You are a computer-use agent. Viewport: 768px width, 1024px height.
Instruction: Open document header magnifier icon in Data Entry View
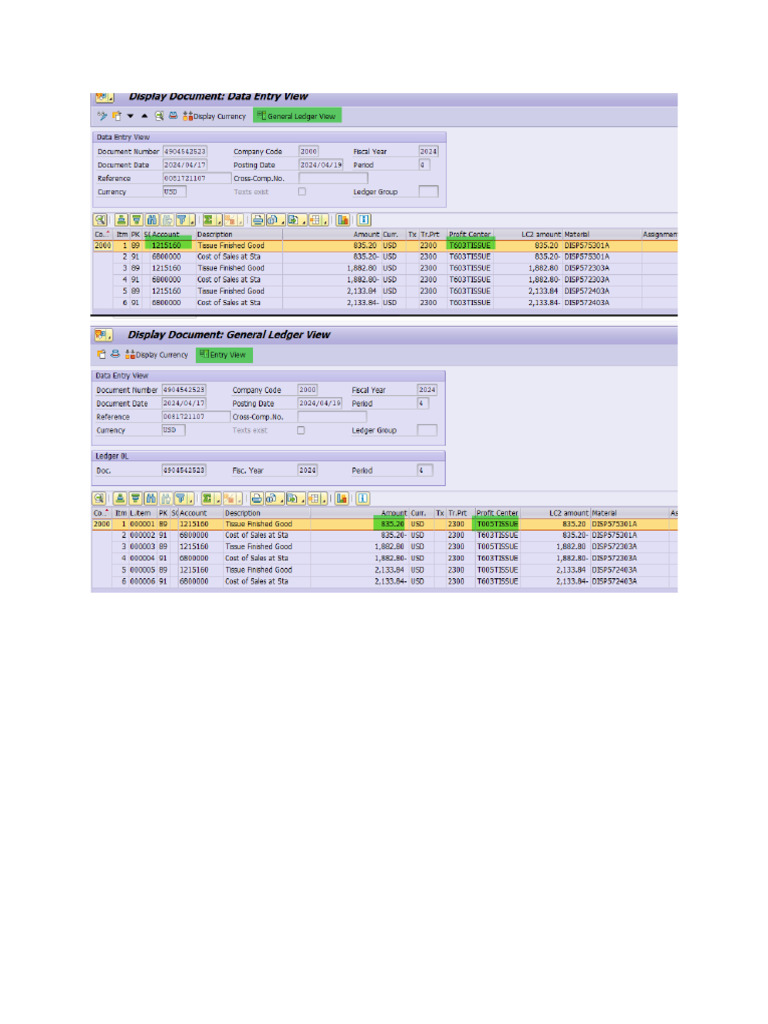point(159,116)
